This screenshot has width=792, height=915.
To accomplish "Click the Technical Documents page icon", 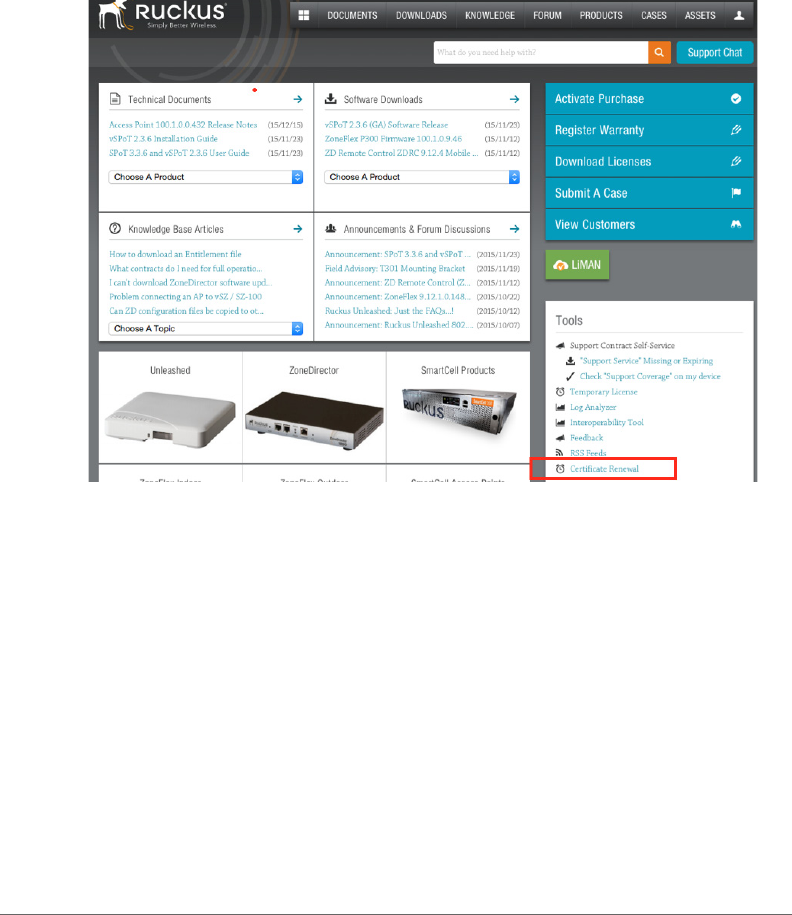I will [115, 99].
